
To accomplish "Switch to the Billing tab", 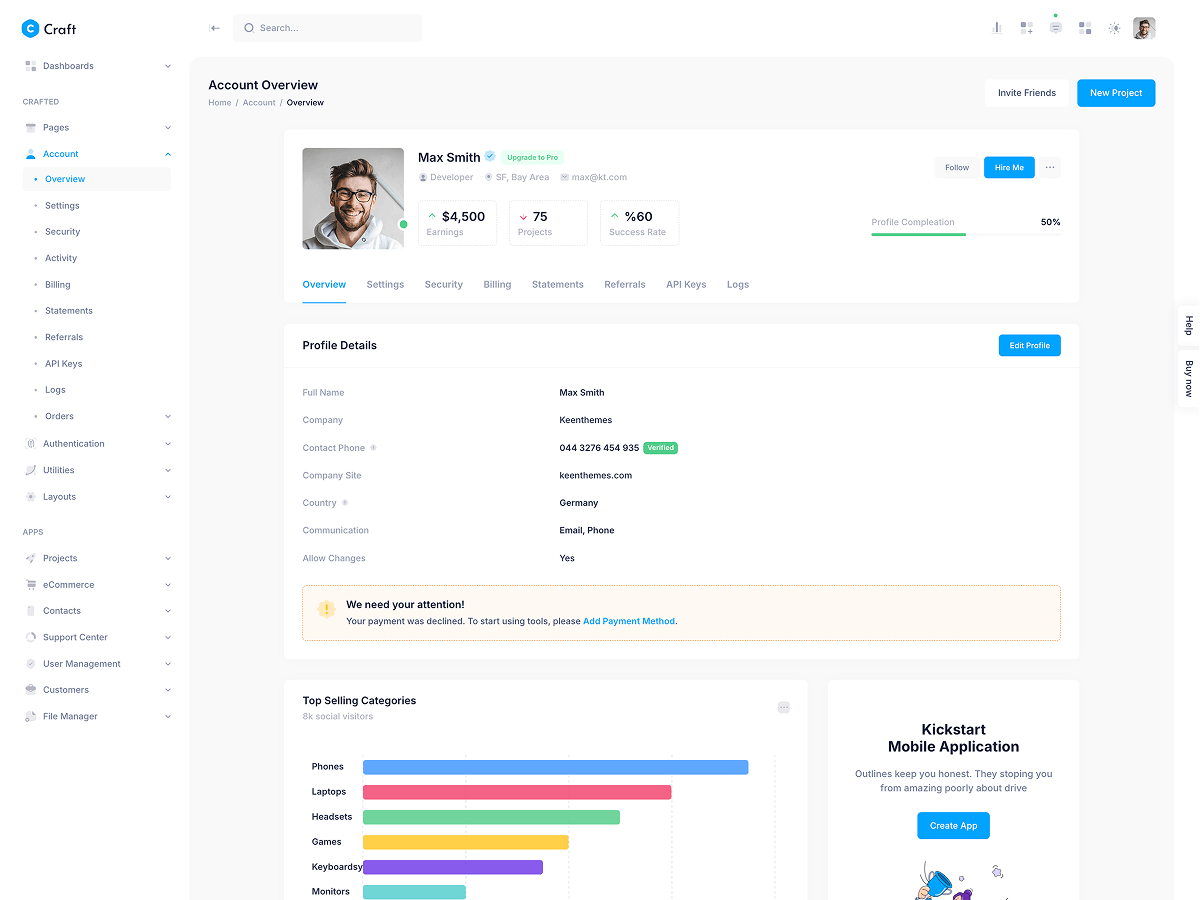I will 497,285.
